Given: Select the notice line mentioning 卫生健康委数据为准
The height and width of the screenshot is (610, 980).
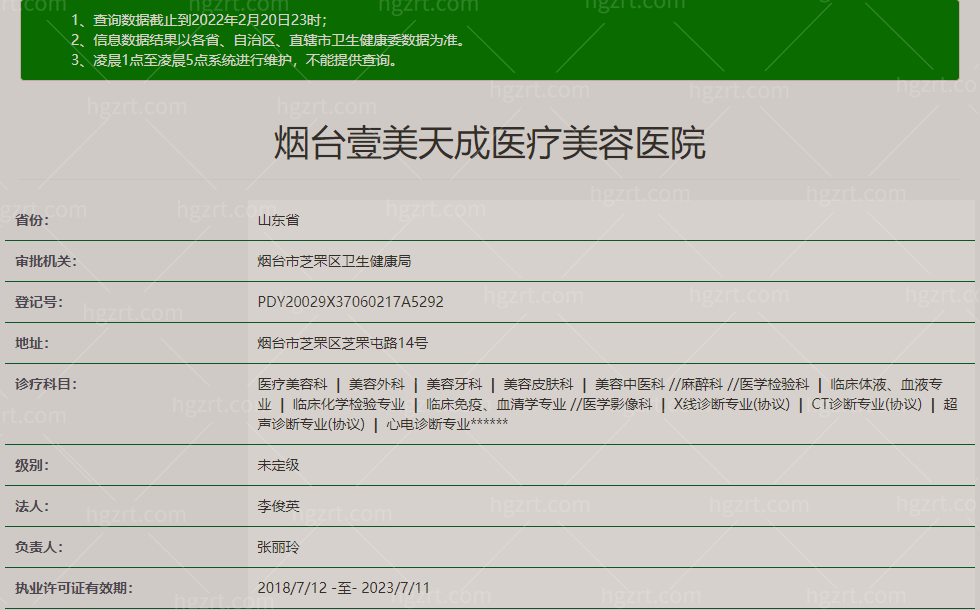Looking at the screenshot, I should pyautogui.click(x=269, y=40).
